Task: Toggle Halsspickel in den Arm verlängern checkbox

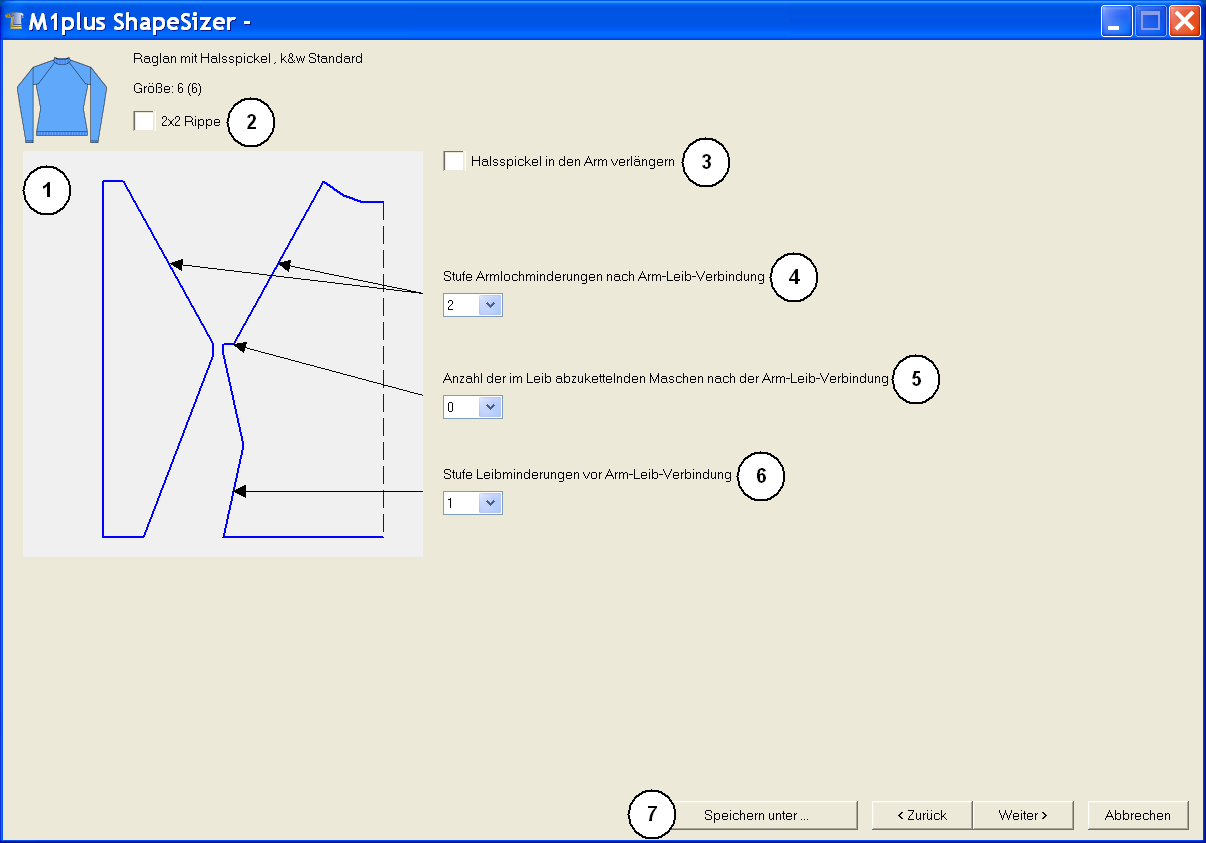Action: coord(454,161)
